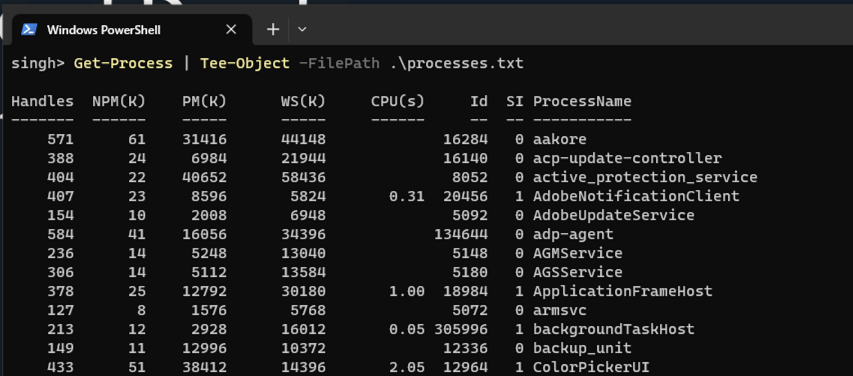Click the PM(K) column header
This screenshot has width=853, height=376.
204,101
